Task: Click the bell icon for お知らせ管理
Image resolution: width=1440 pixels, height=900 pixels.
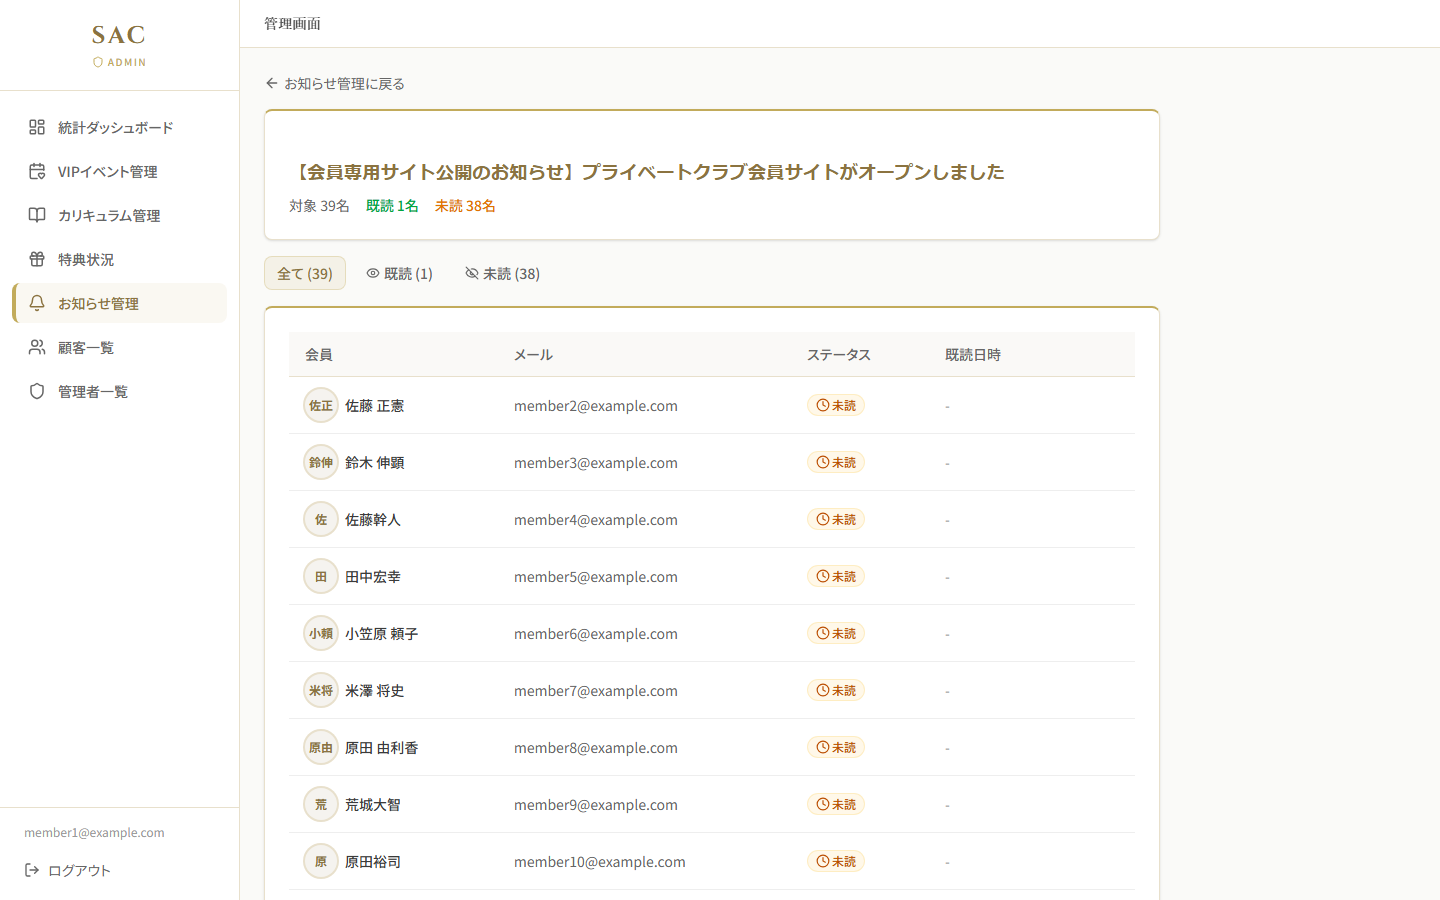Action: coord(37,303)
